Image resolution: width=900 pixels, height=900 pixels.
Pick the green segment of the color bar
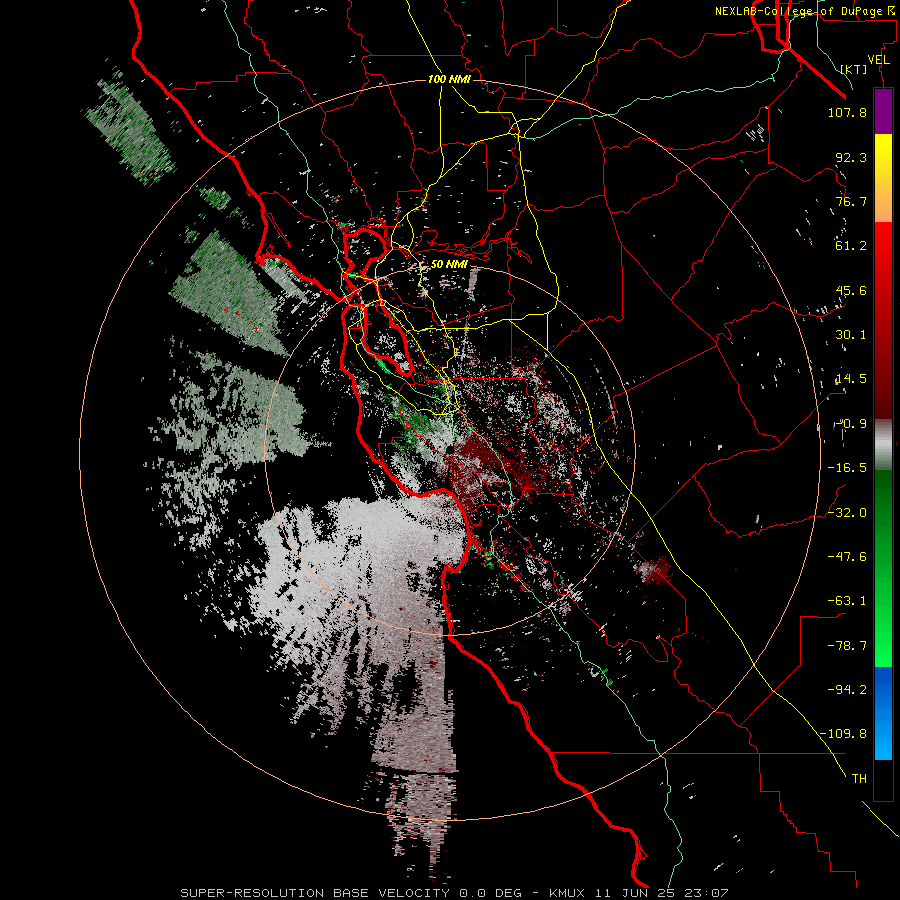[x=883, y=568]
